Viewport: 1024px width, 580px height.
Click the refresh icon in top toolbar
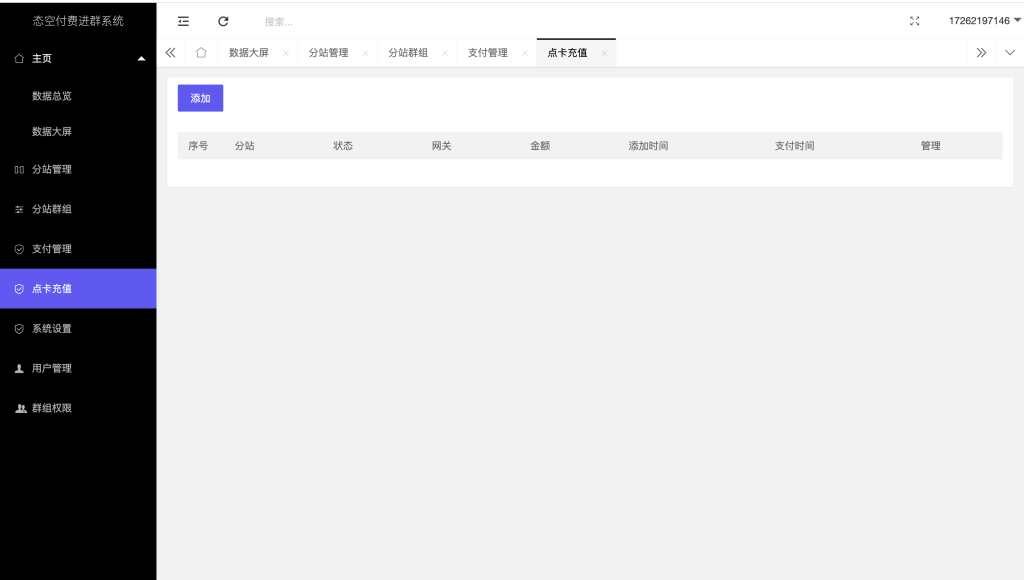click(x=223, y=21)
